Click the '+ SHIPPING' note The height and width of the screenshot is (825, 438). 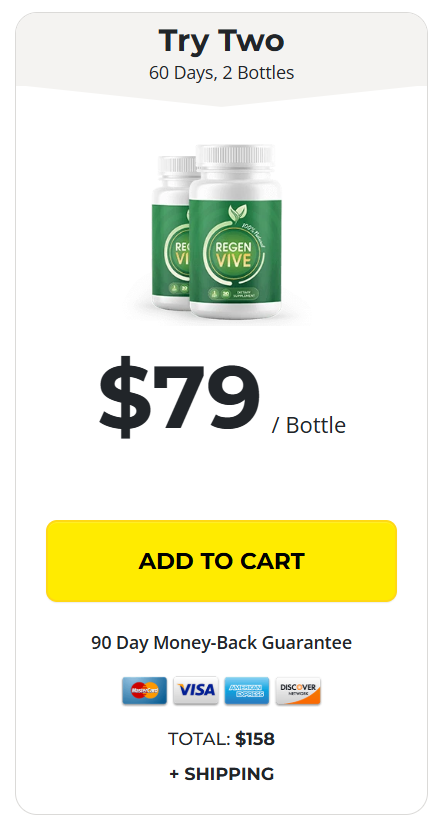pos(221,773)
